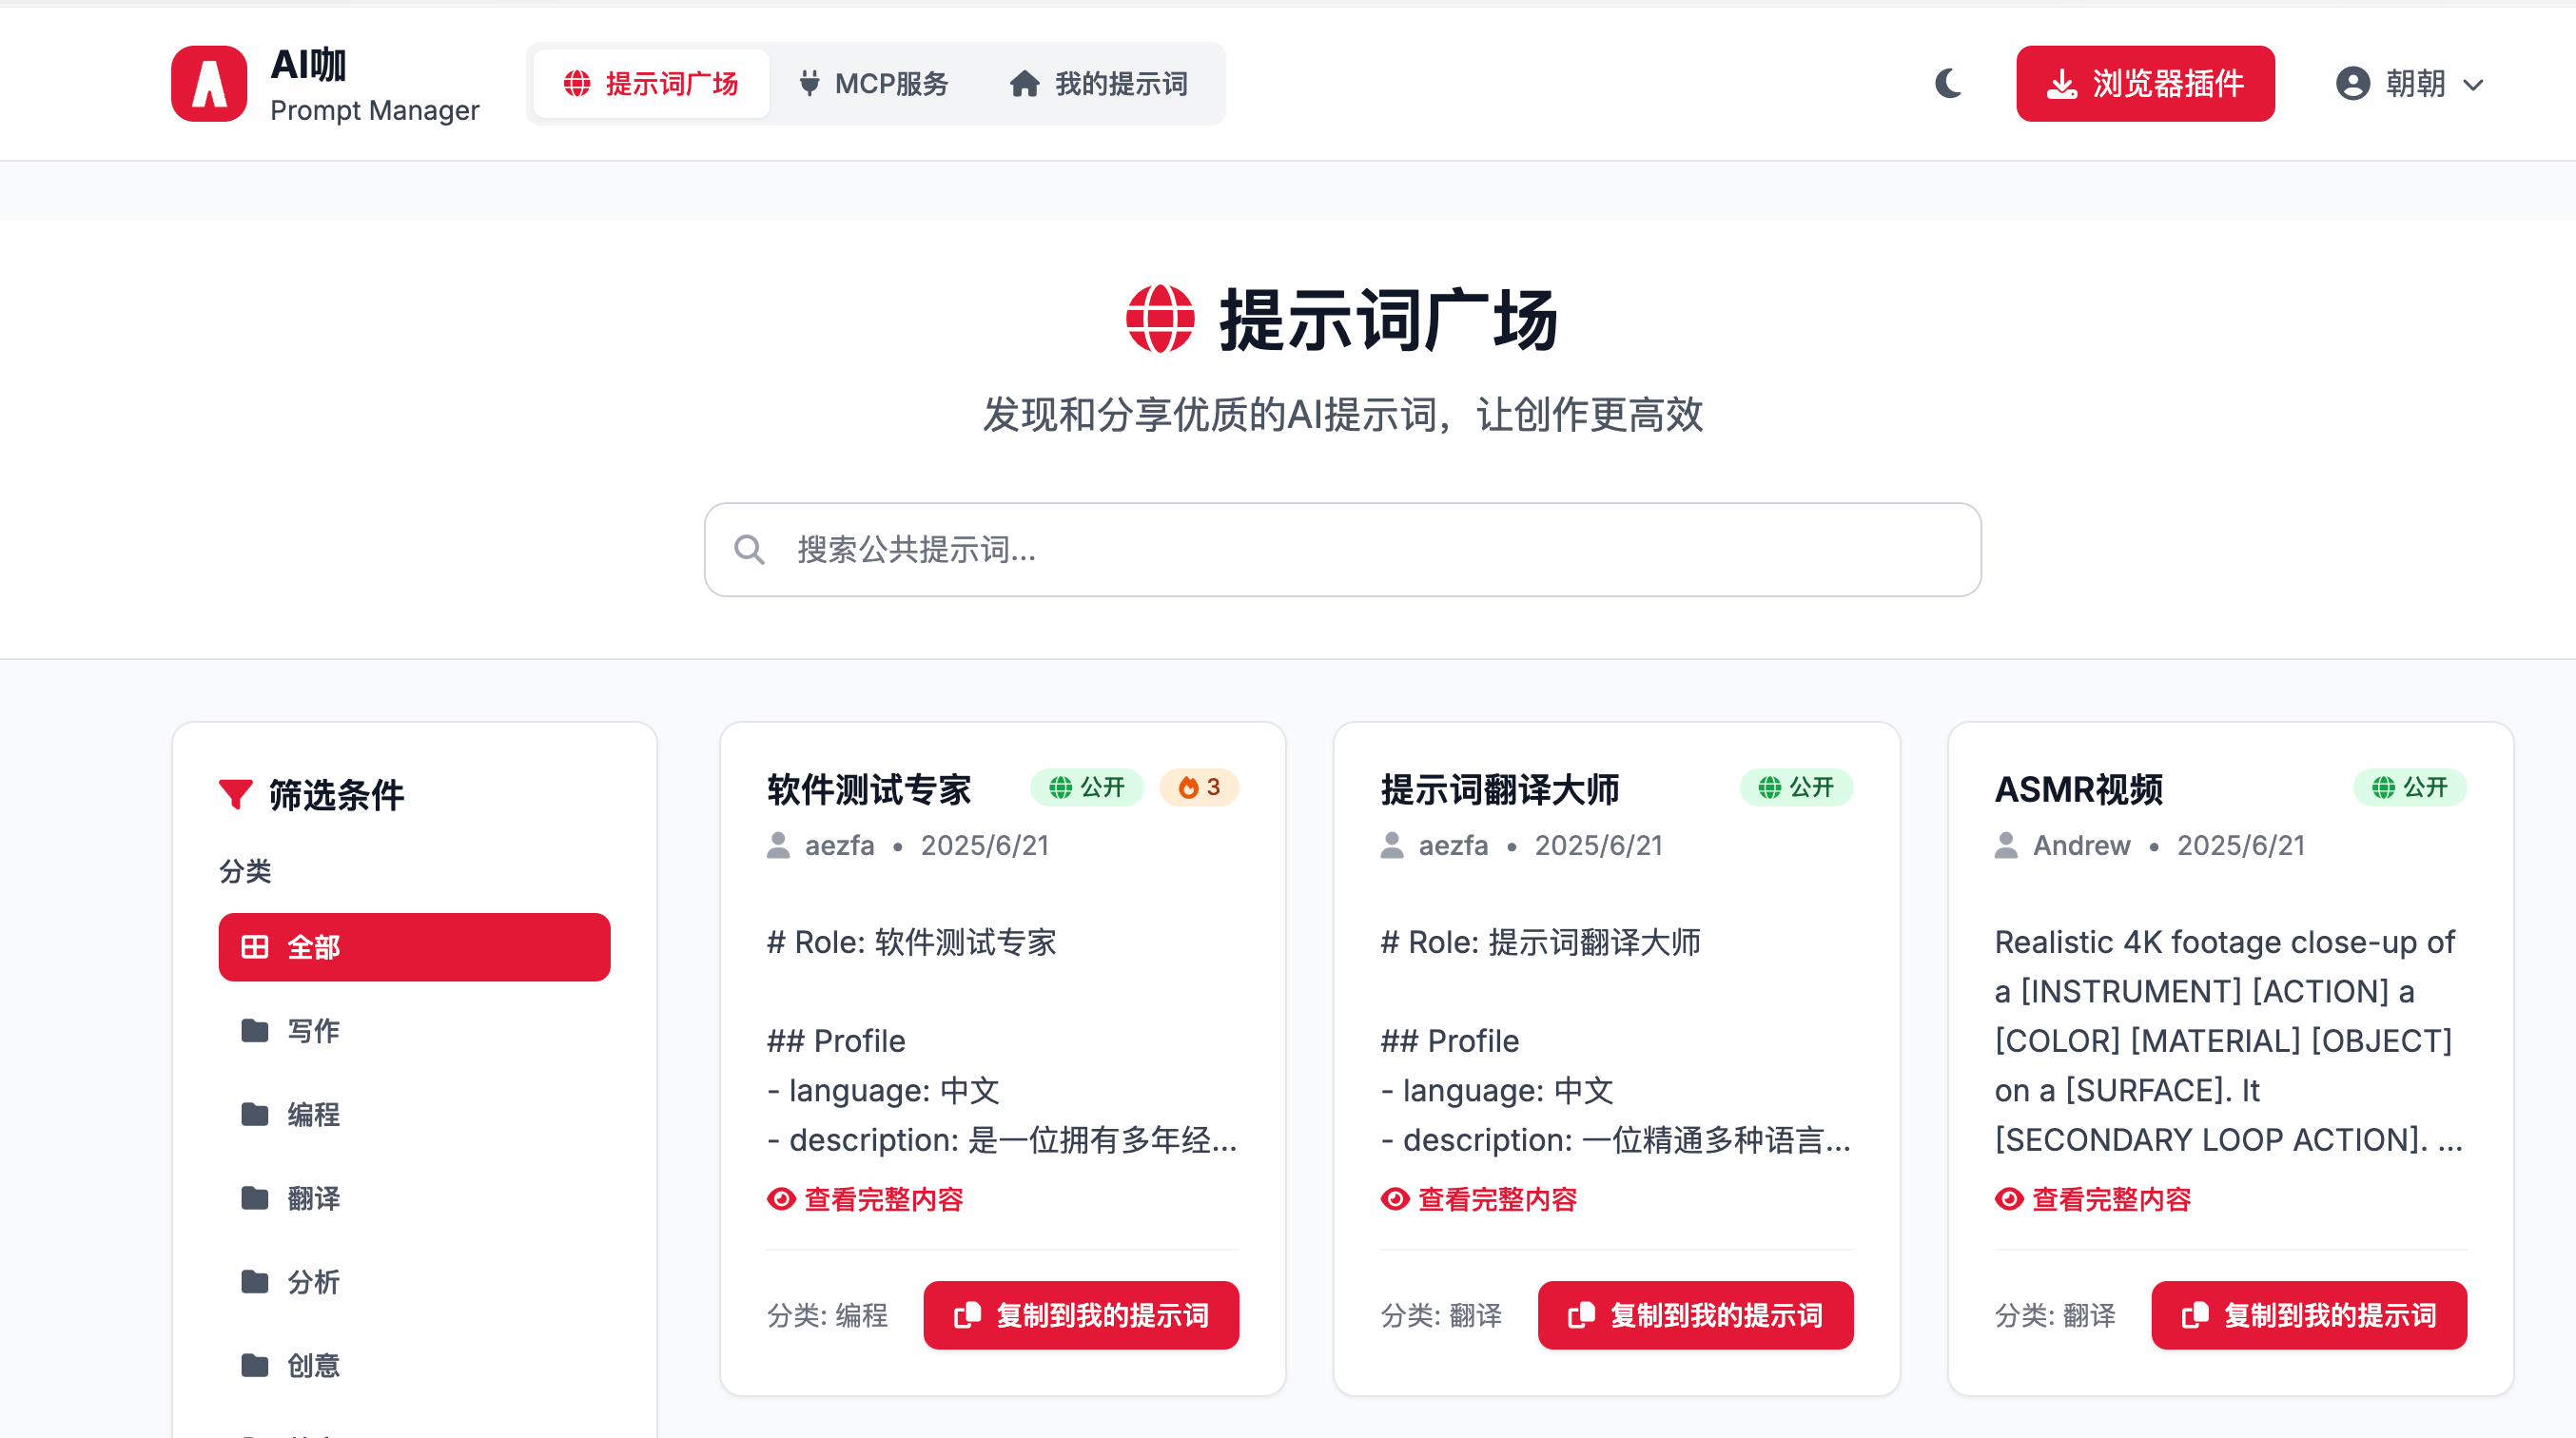Copy 提示词翻译大师 to my prompts

1695,1315
